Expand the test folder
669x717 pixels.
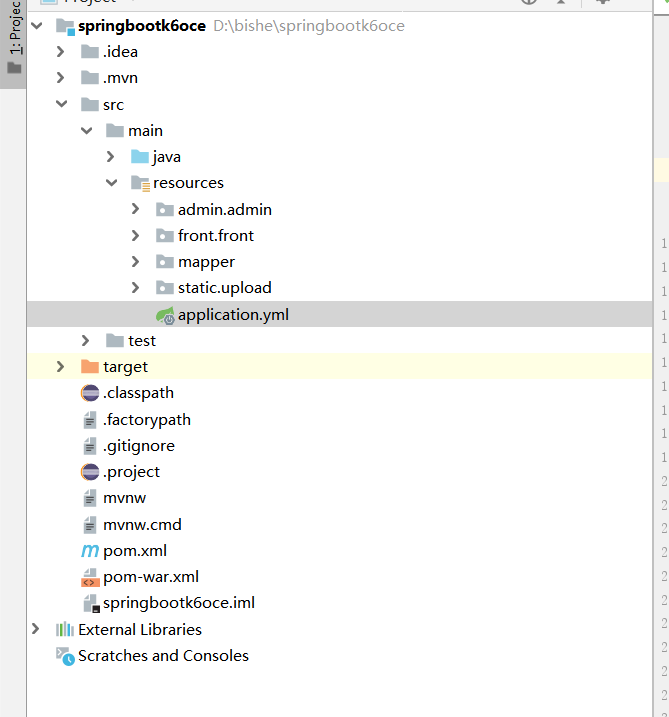[86, 341]
